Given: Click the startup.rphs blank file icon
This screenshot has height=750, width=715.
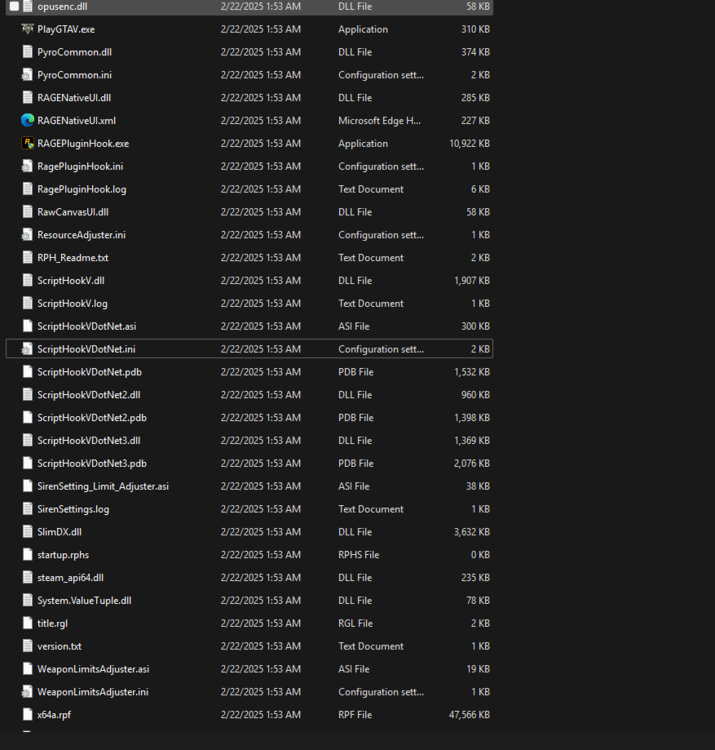Looking at the screenshot, I should point(28,555).
